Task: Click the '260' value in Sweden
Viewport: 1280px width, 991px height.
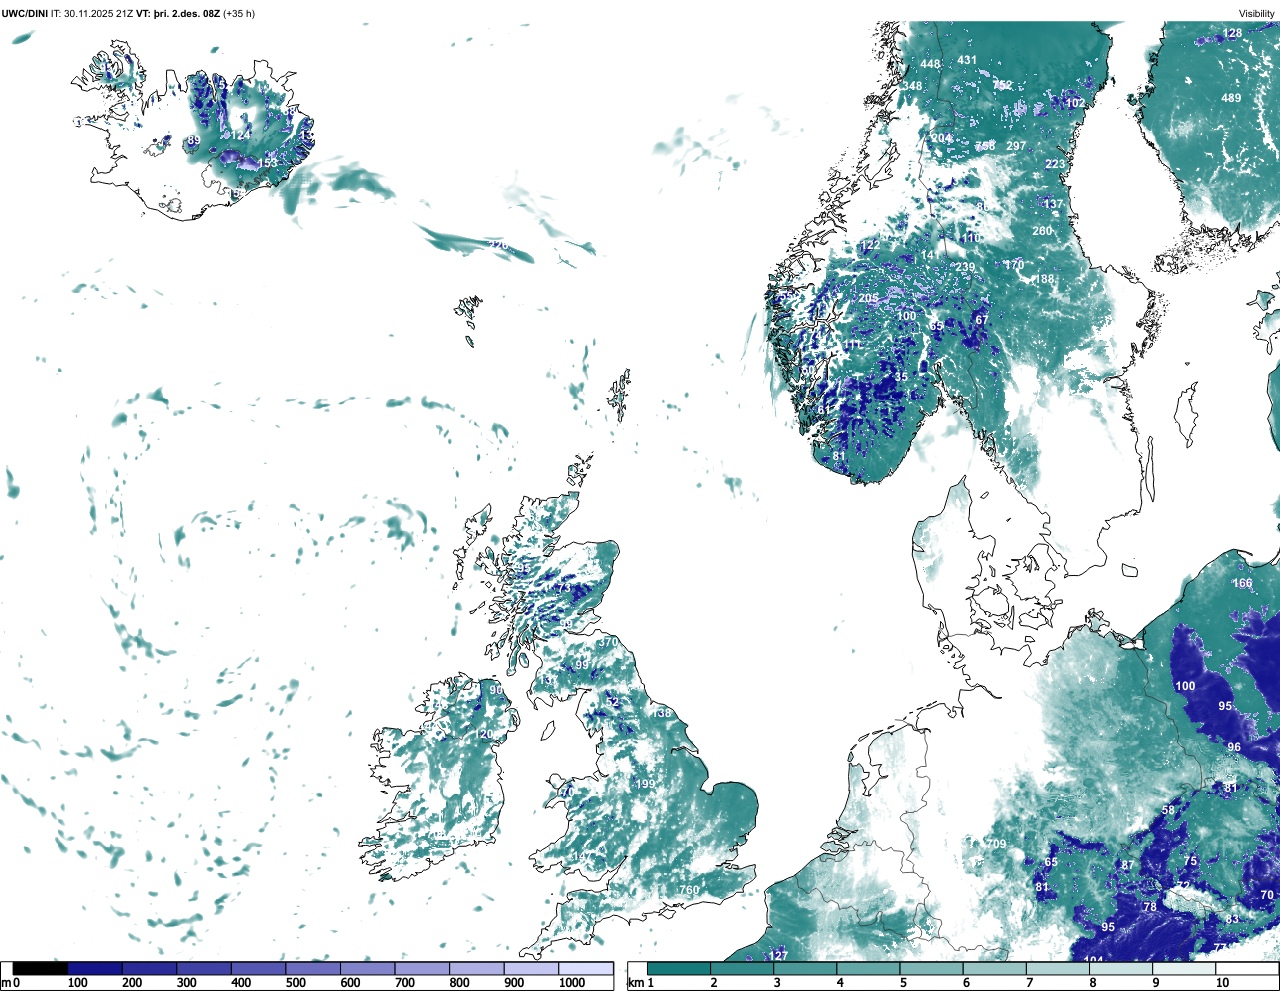Action: (1042, 231)
